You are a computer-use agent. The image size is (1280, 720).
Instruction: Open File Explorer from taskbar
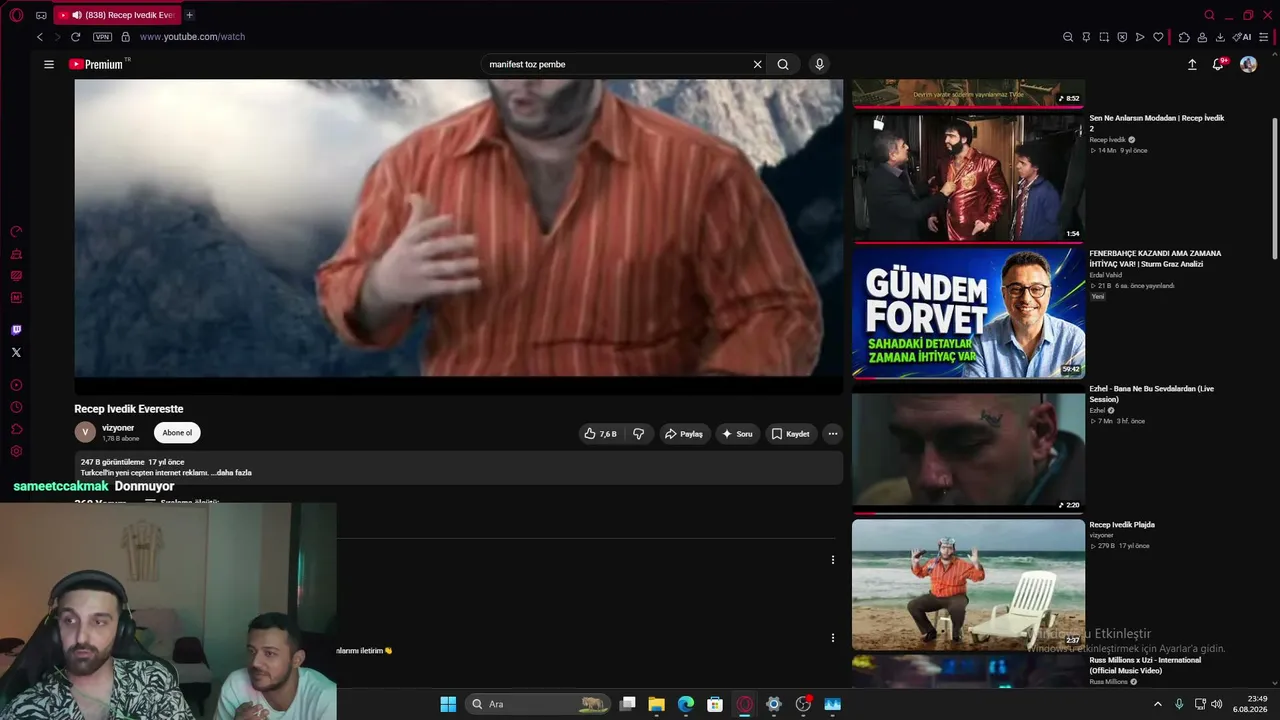[x=656, y=704]
